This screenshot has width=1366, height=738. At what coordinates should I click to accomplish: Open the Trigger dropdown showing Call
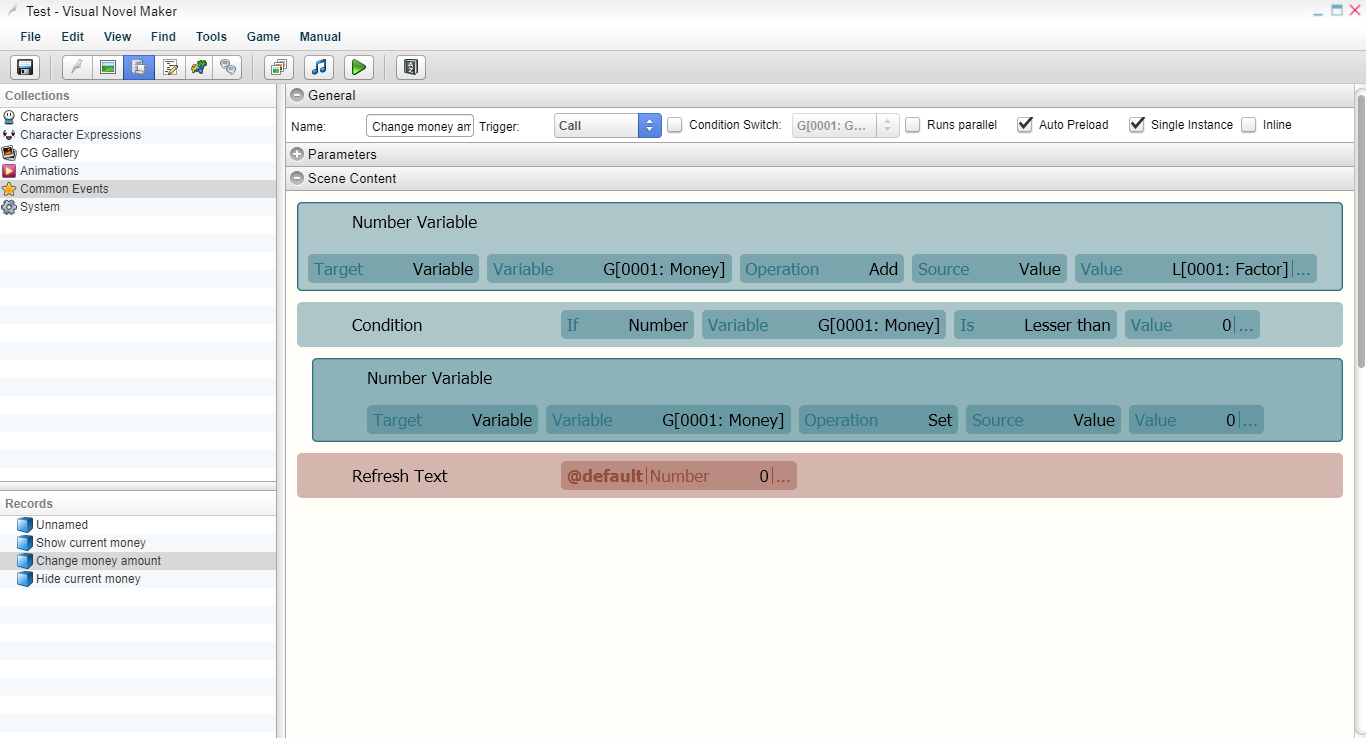tap(608, 125)
